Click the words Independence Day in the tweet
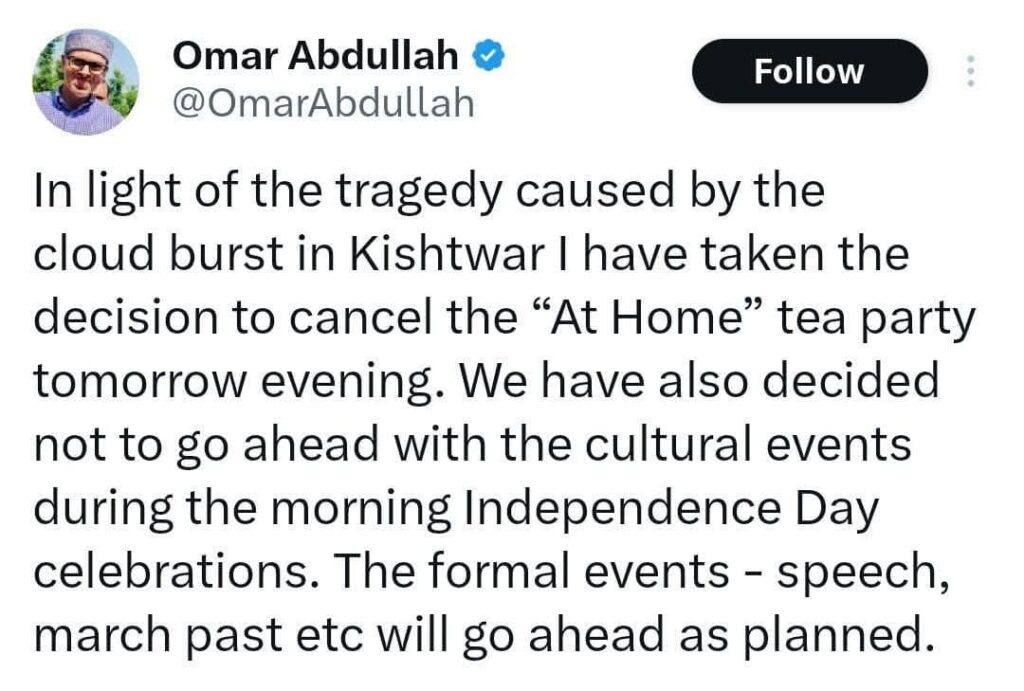Viewport: 1024px width, 691px height. click(670, 508)
